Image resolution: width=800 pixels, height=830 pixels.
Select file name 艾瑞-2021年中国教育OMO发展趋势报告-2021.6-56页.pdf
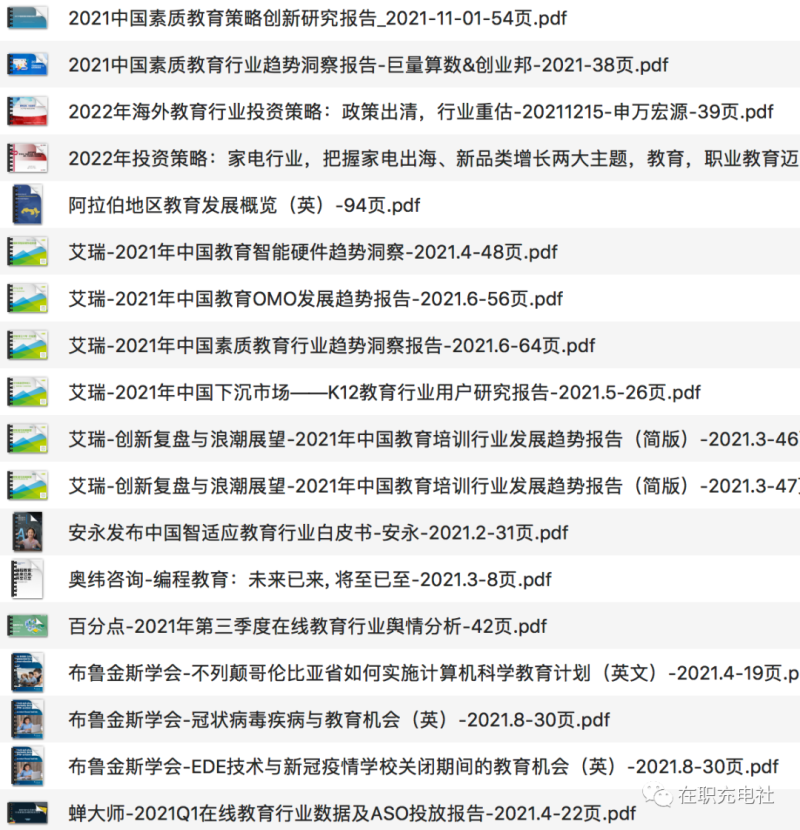tap(316, 299)
